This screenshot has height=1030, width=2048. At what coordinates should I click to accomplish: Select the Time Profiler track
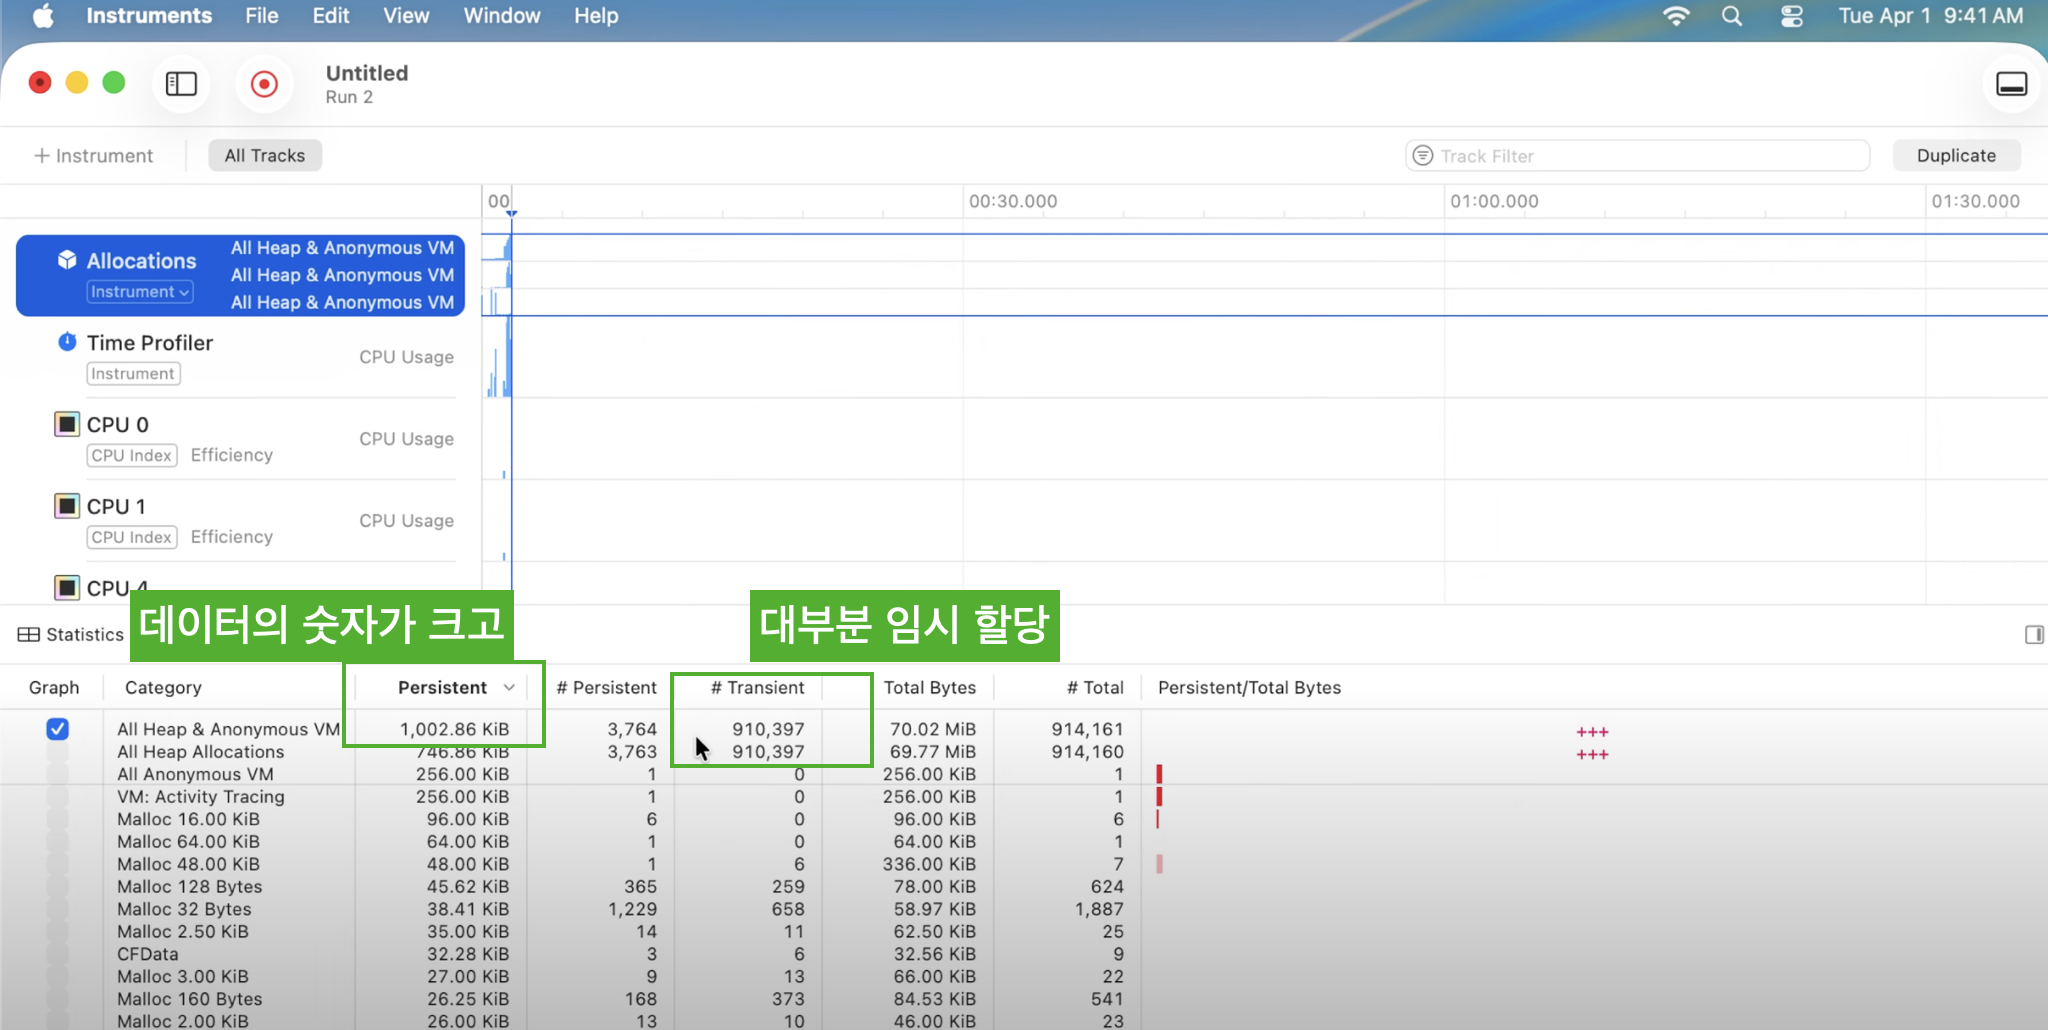click(x=240, y=357)
